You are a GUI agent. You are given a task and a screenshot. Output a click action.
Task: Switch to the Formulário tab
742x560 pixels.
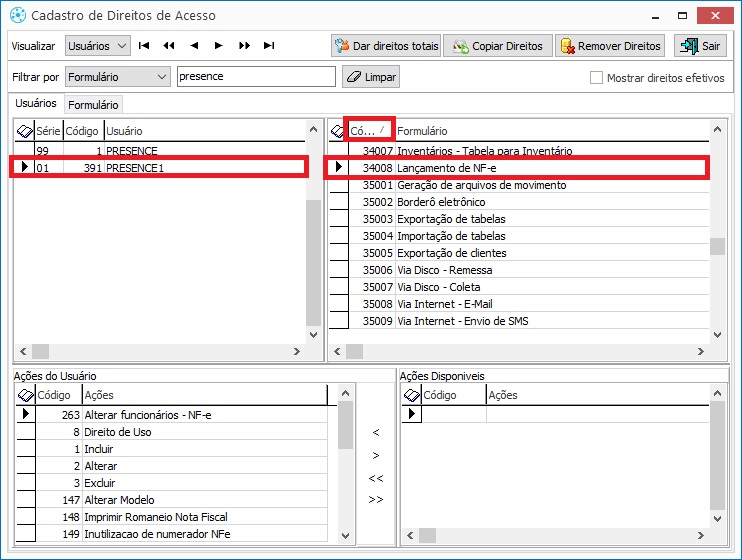(93, 105)
